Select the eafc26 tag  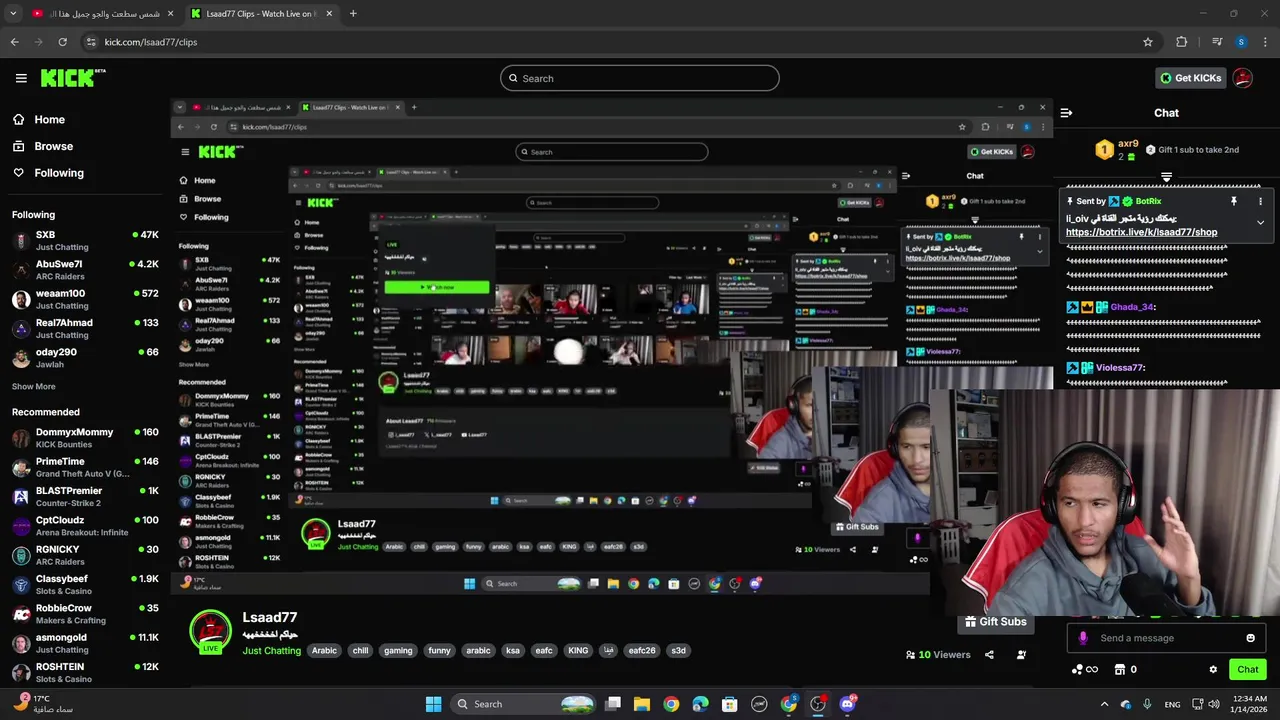[x=642, y=650]
